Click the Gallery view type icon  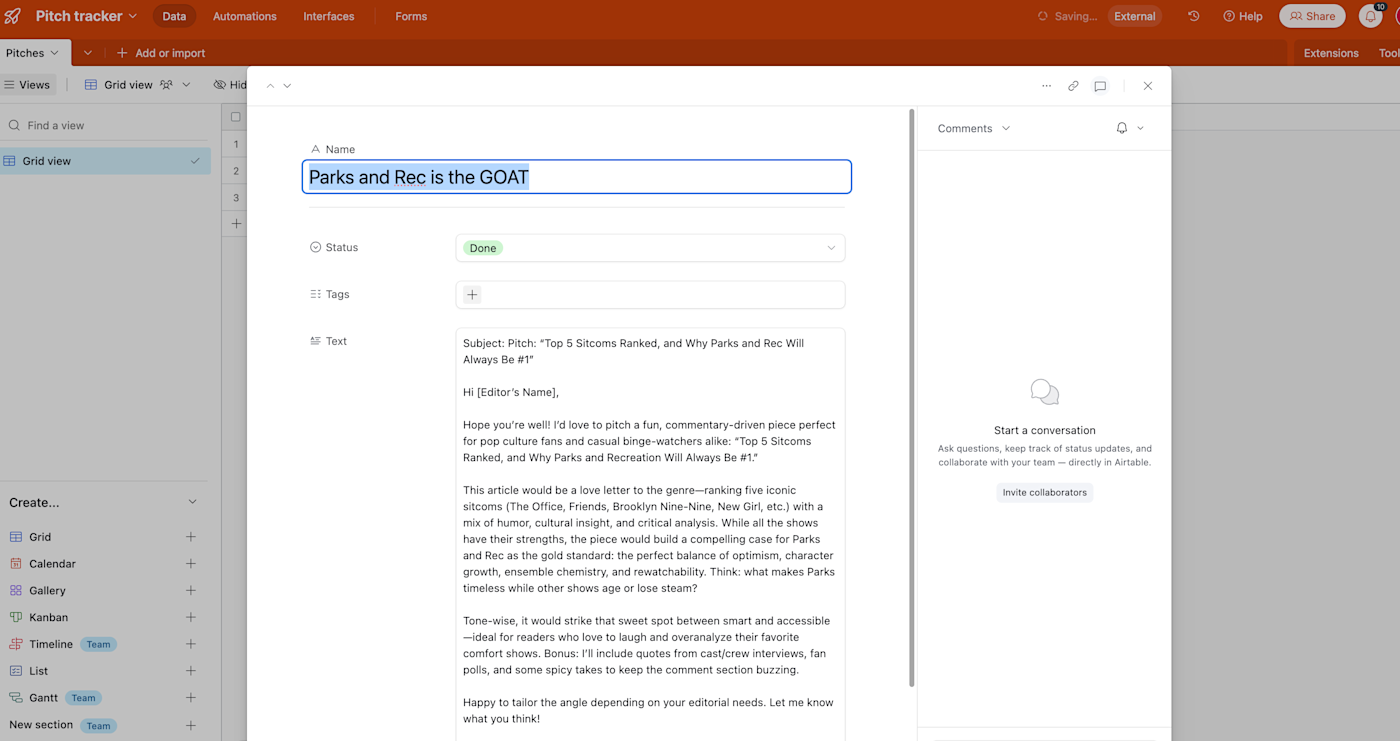[16, 591]
